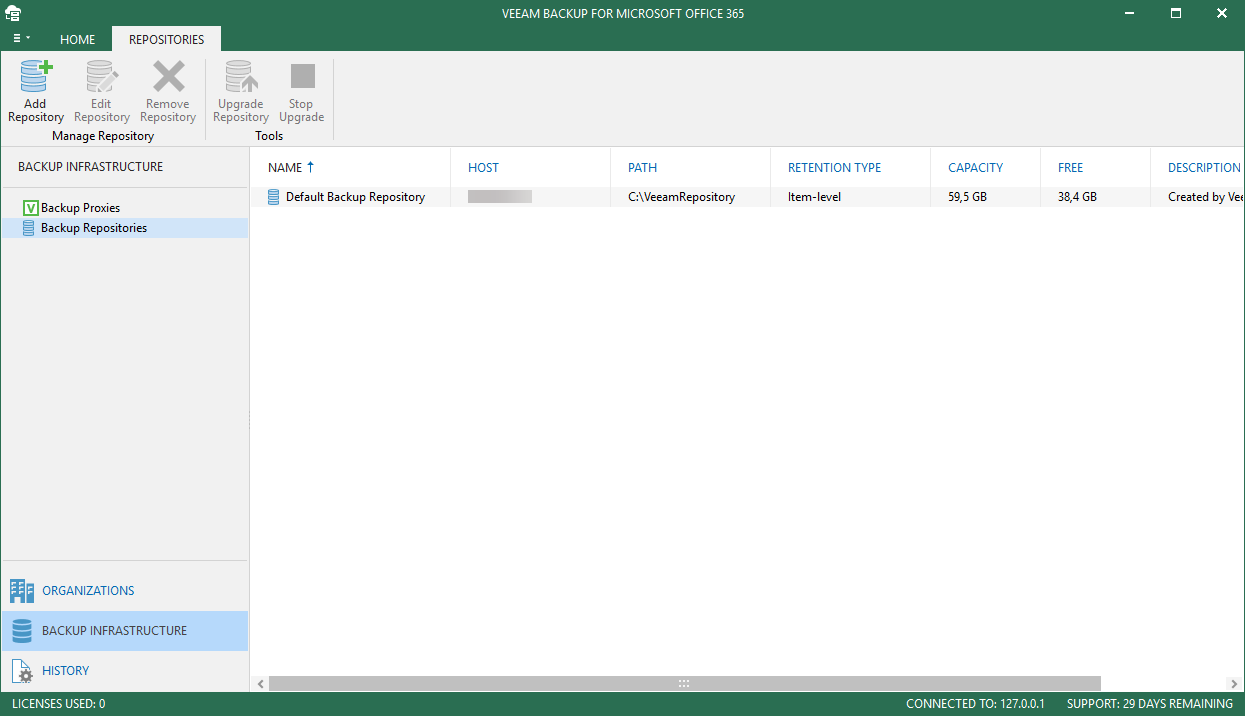Sort by the Free column header
This screenshot has width=1245, height=716.
[1096, 168]
